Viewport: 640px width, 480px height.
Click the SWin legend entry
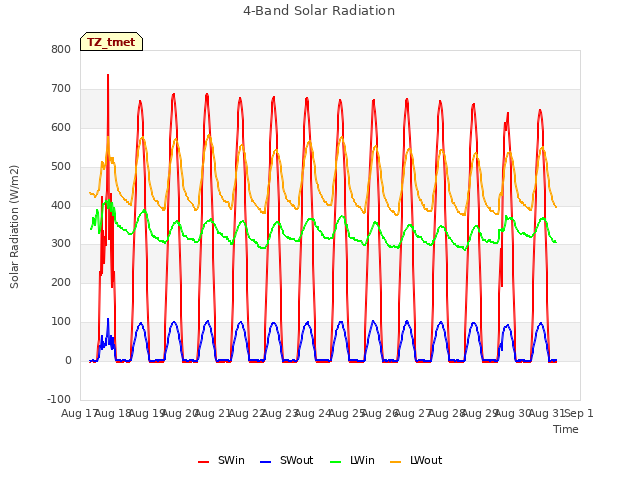221,460
